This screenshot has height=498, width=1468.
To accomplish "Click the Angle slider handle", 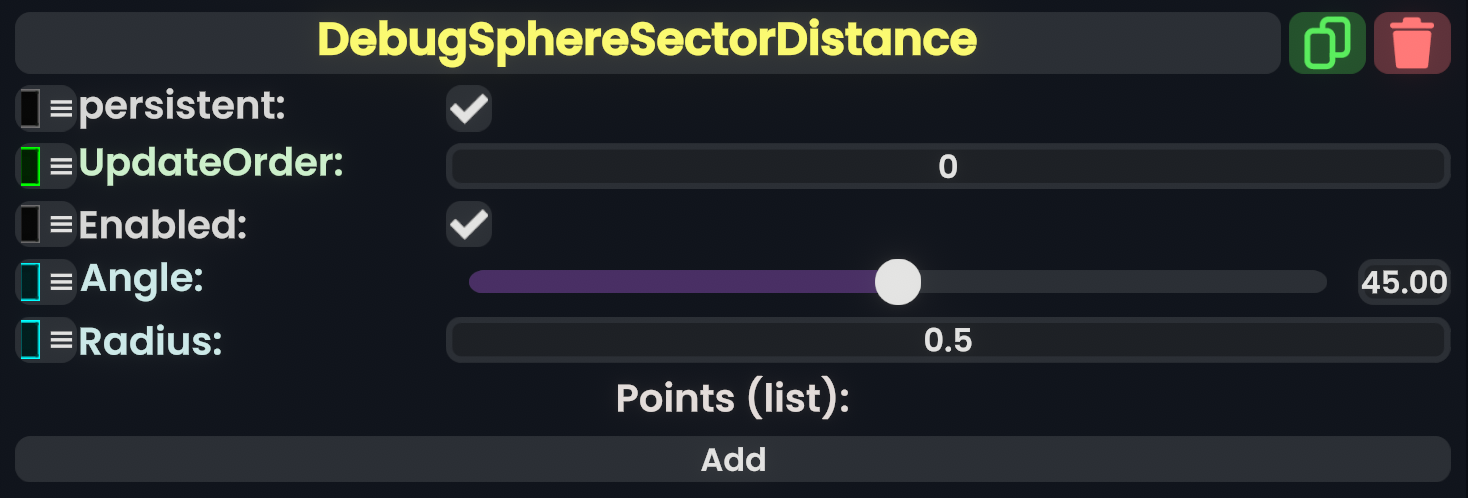I will 897,282.
